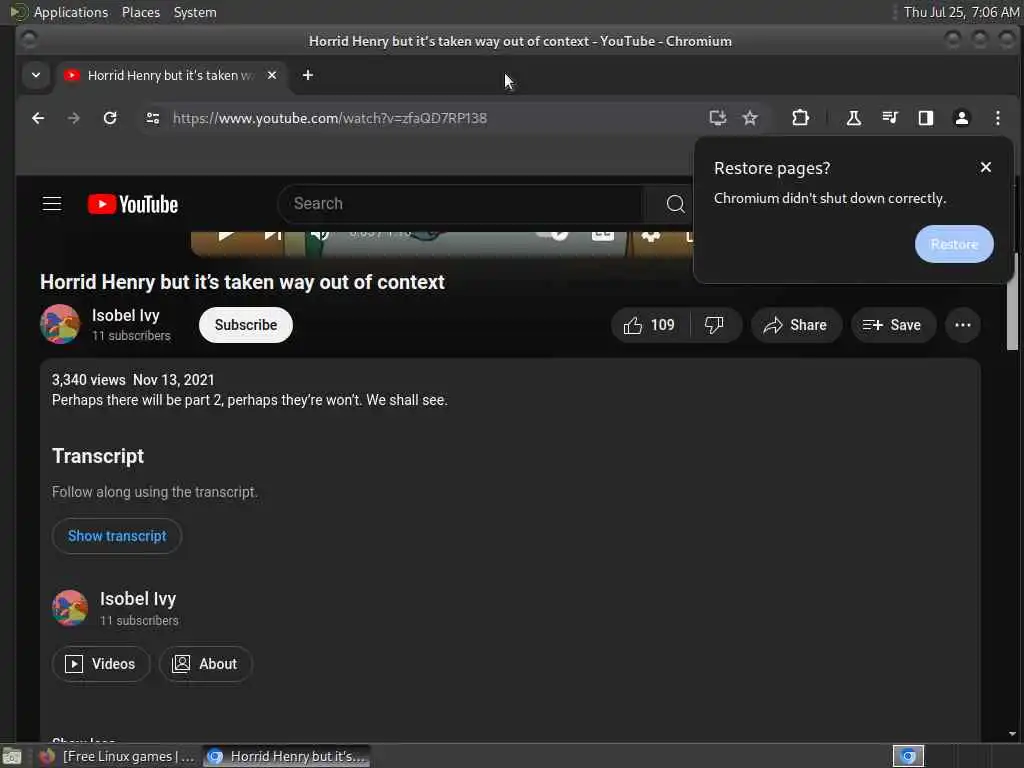The height and width of the screenshot is (768, 1024).
Task: Reload the YouTube page
Action: (x=110, y=118)
